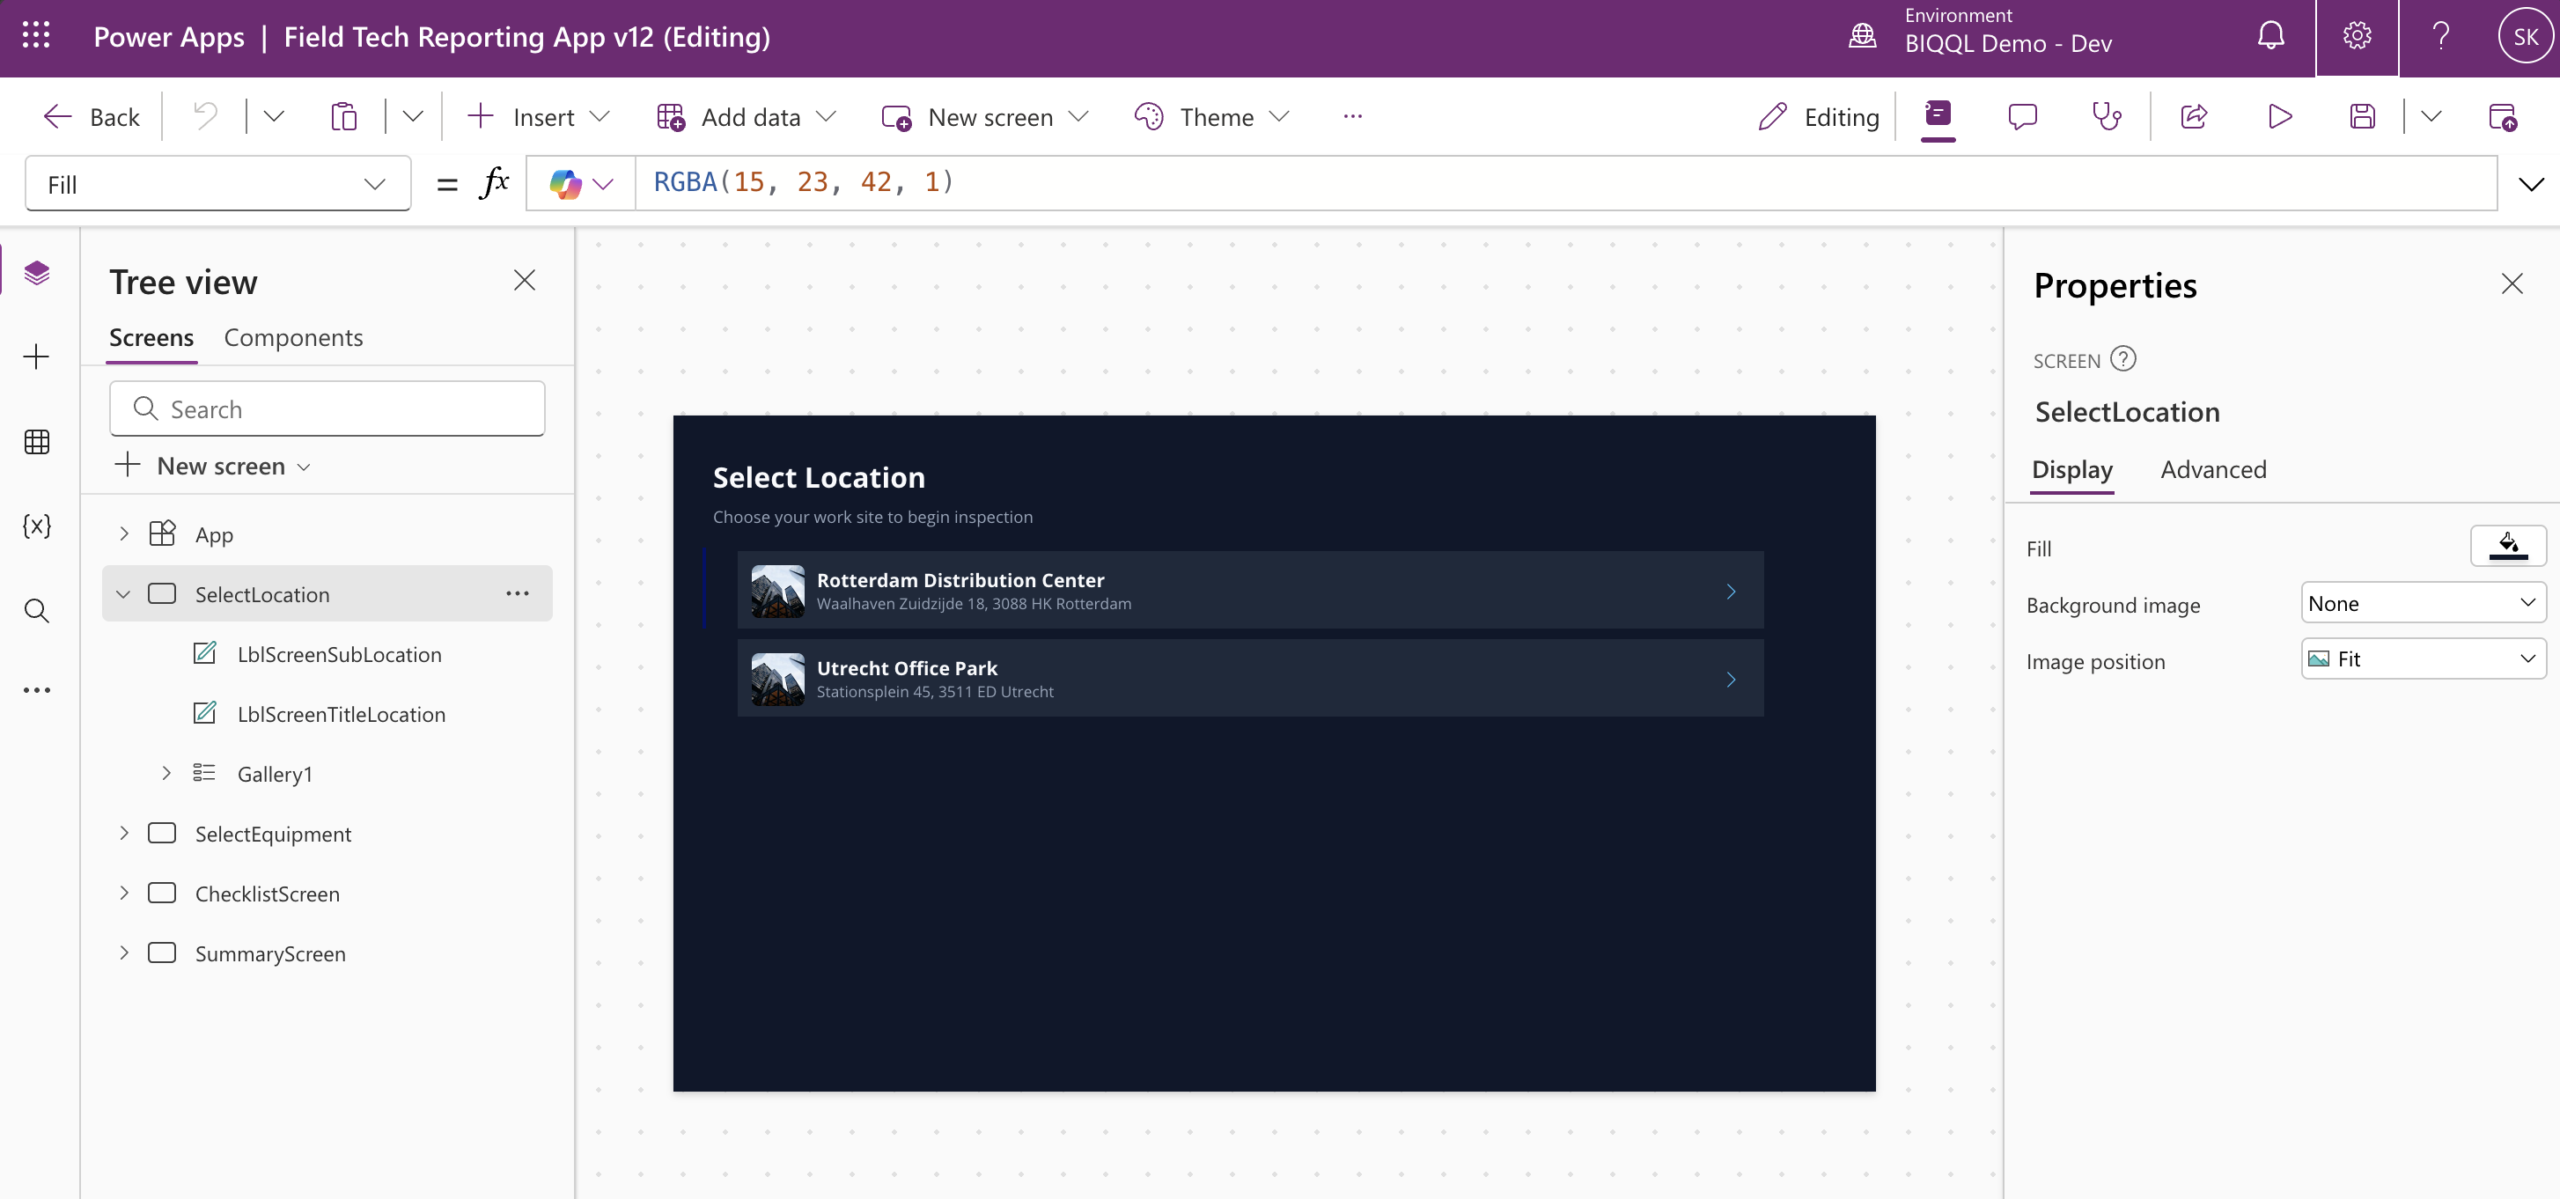Image resolution: width=2560 pixels, height=1199 pixels.
Task: Select the Tree view layers icon
Action: [37, 273]
